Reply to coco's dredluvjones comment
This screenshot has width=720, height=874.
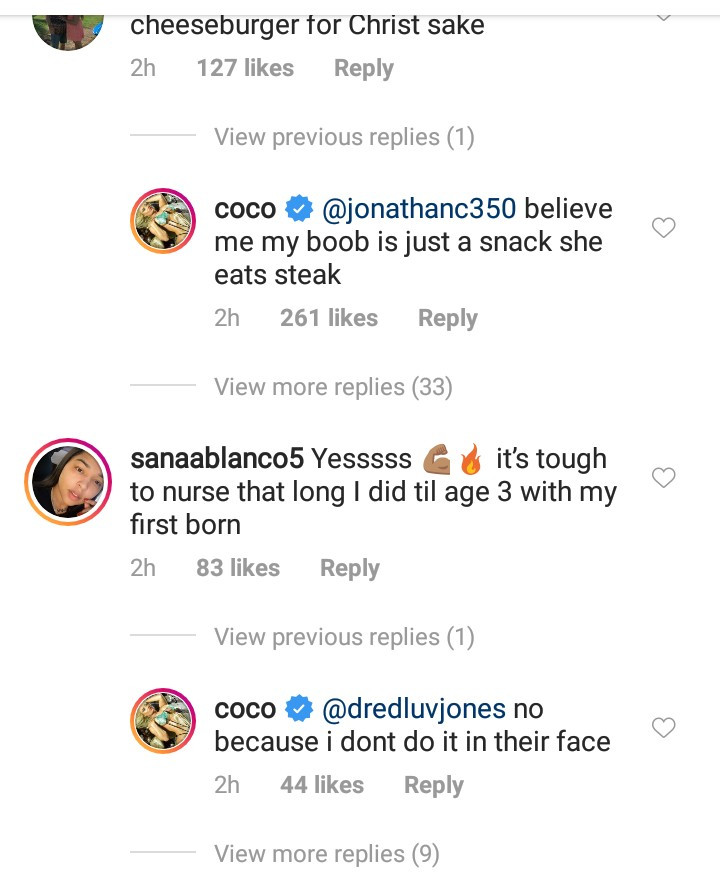[x=434, y=785]
